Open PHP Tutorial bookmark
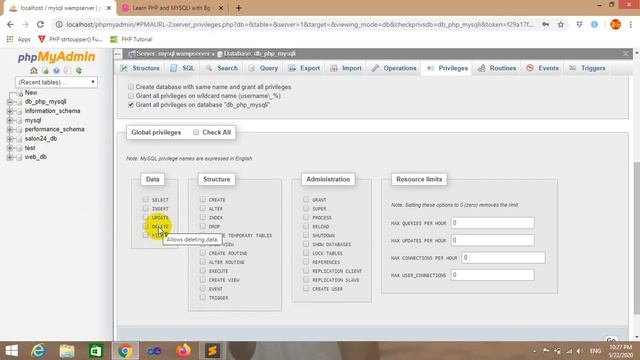Image resolution: width=640 pixels, height=360 pixels. point(131,39)
